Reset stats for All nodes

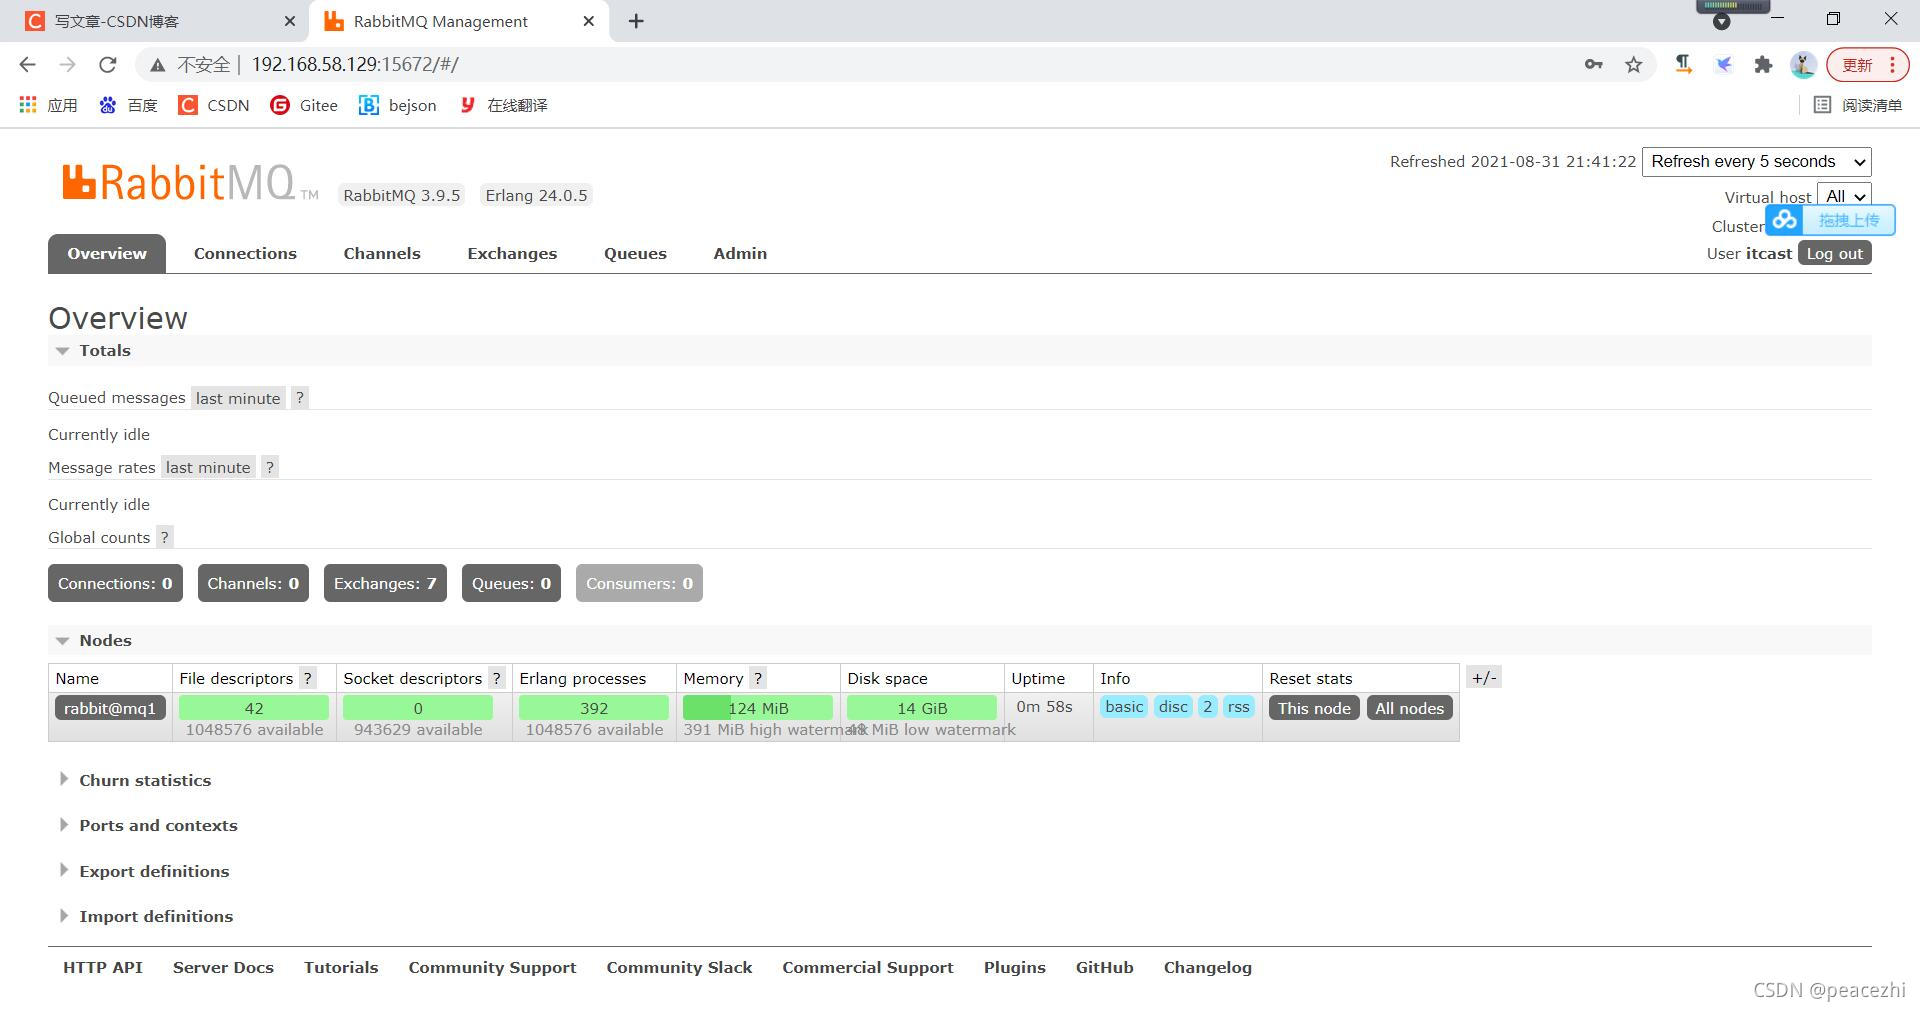click(1409, 708)
